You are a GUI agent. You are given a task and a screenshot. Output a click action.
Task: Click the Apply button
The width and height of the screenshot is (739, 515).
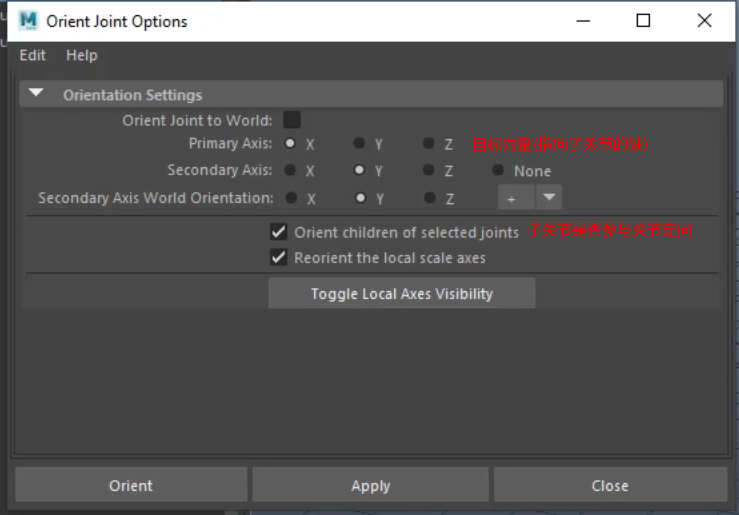(x=370, y=485)
